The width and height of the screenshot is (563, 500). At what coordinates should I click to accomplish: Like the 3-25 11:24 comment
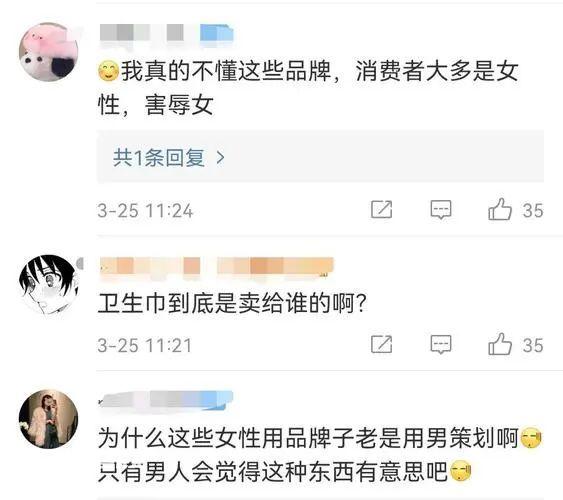pos(500,209)
